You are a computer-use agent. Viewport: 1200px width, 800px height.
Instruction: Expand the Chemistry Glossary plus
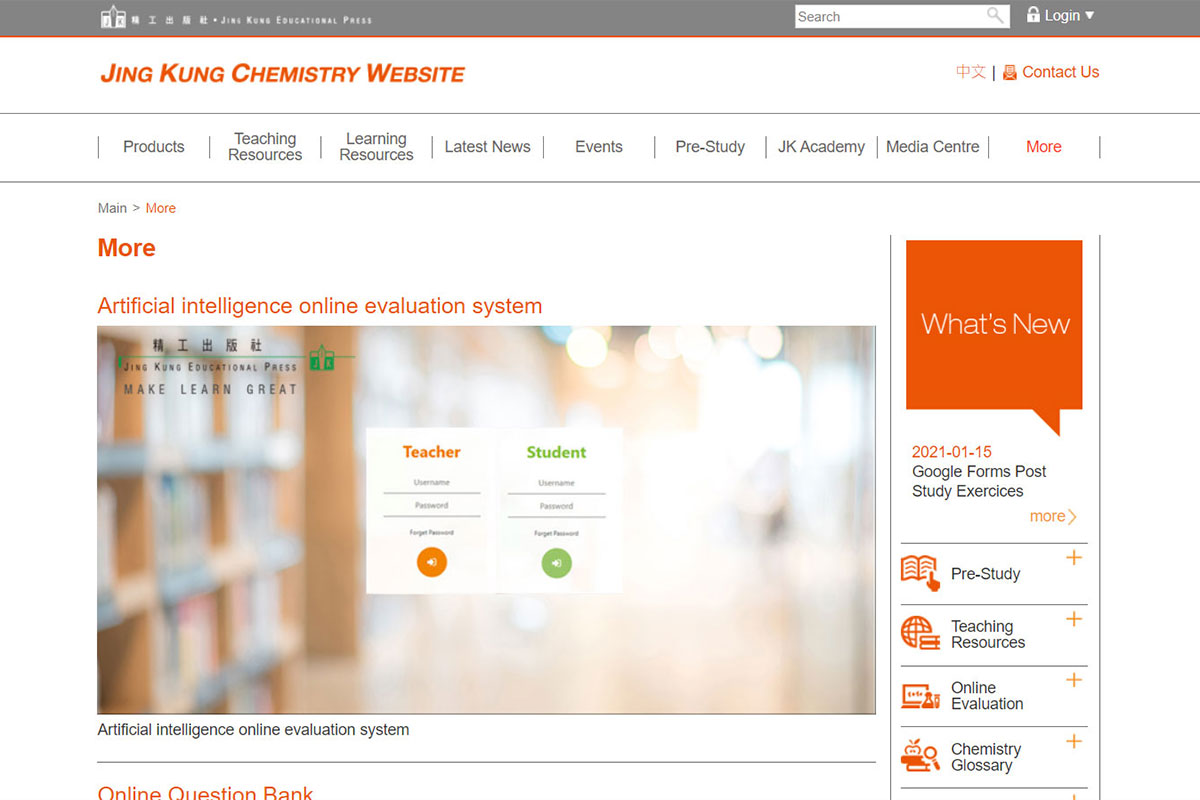pos(1074,741)
